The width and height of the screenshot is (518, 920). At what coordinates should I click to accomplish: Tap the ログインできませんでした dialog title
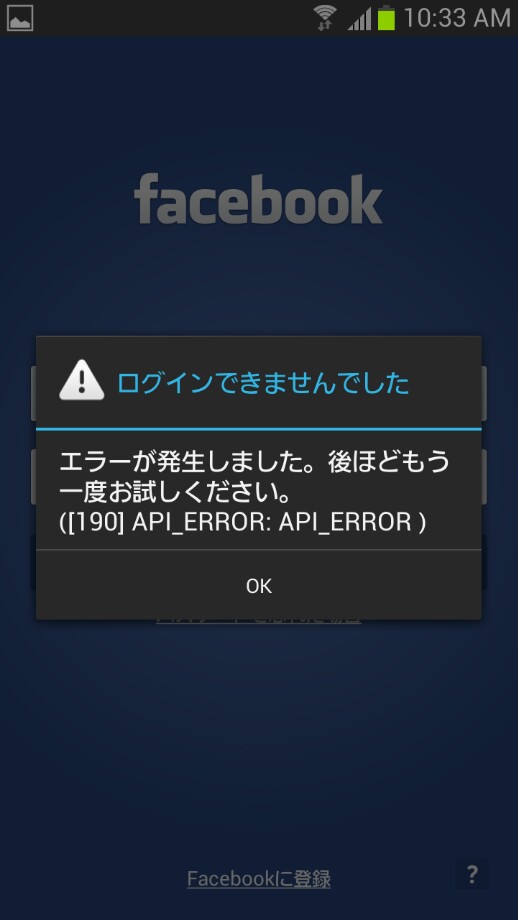click(262, 383)
